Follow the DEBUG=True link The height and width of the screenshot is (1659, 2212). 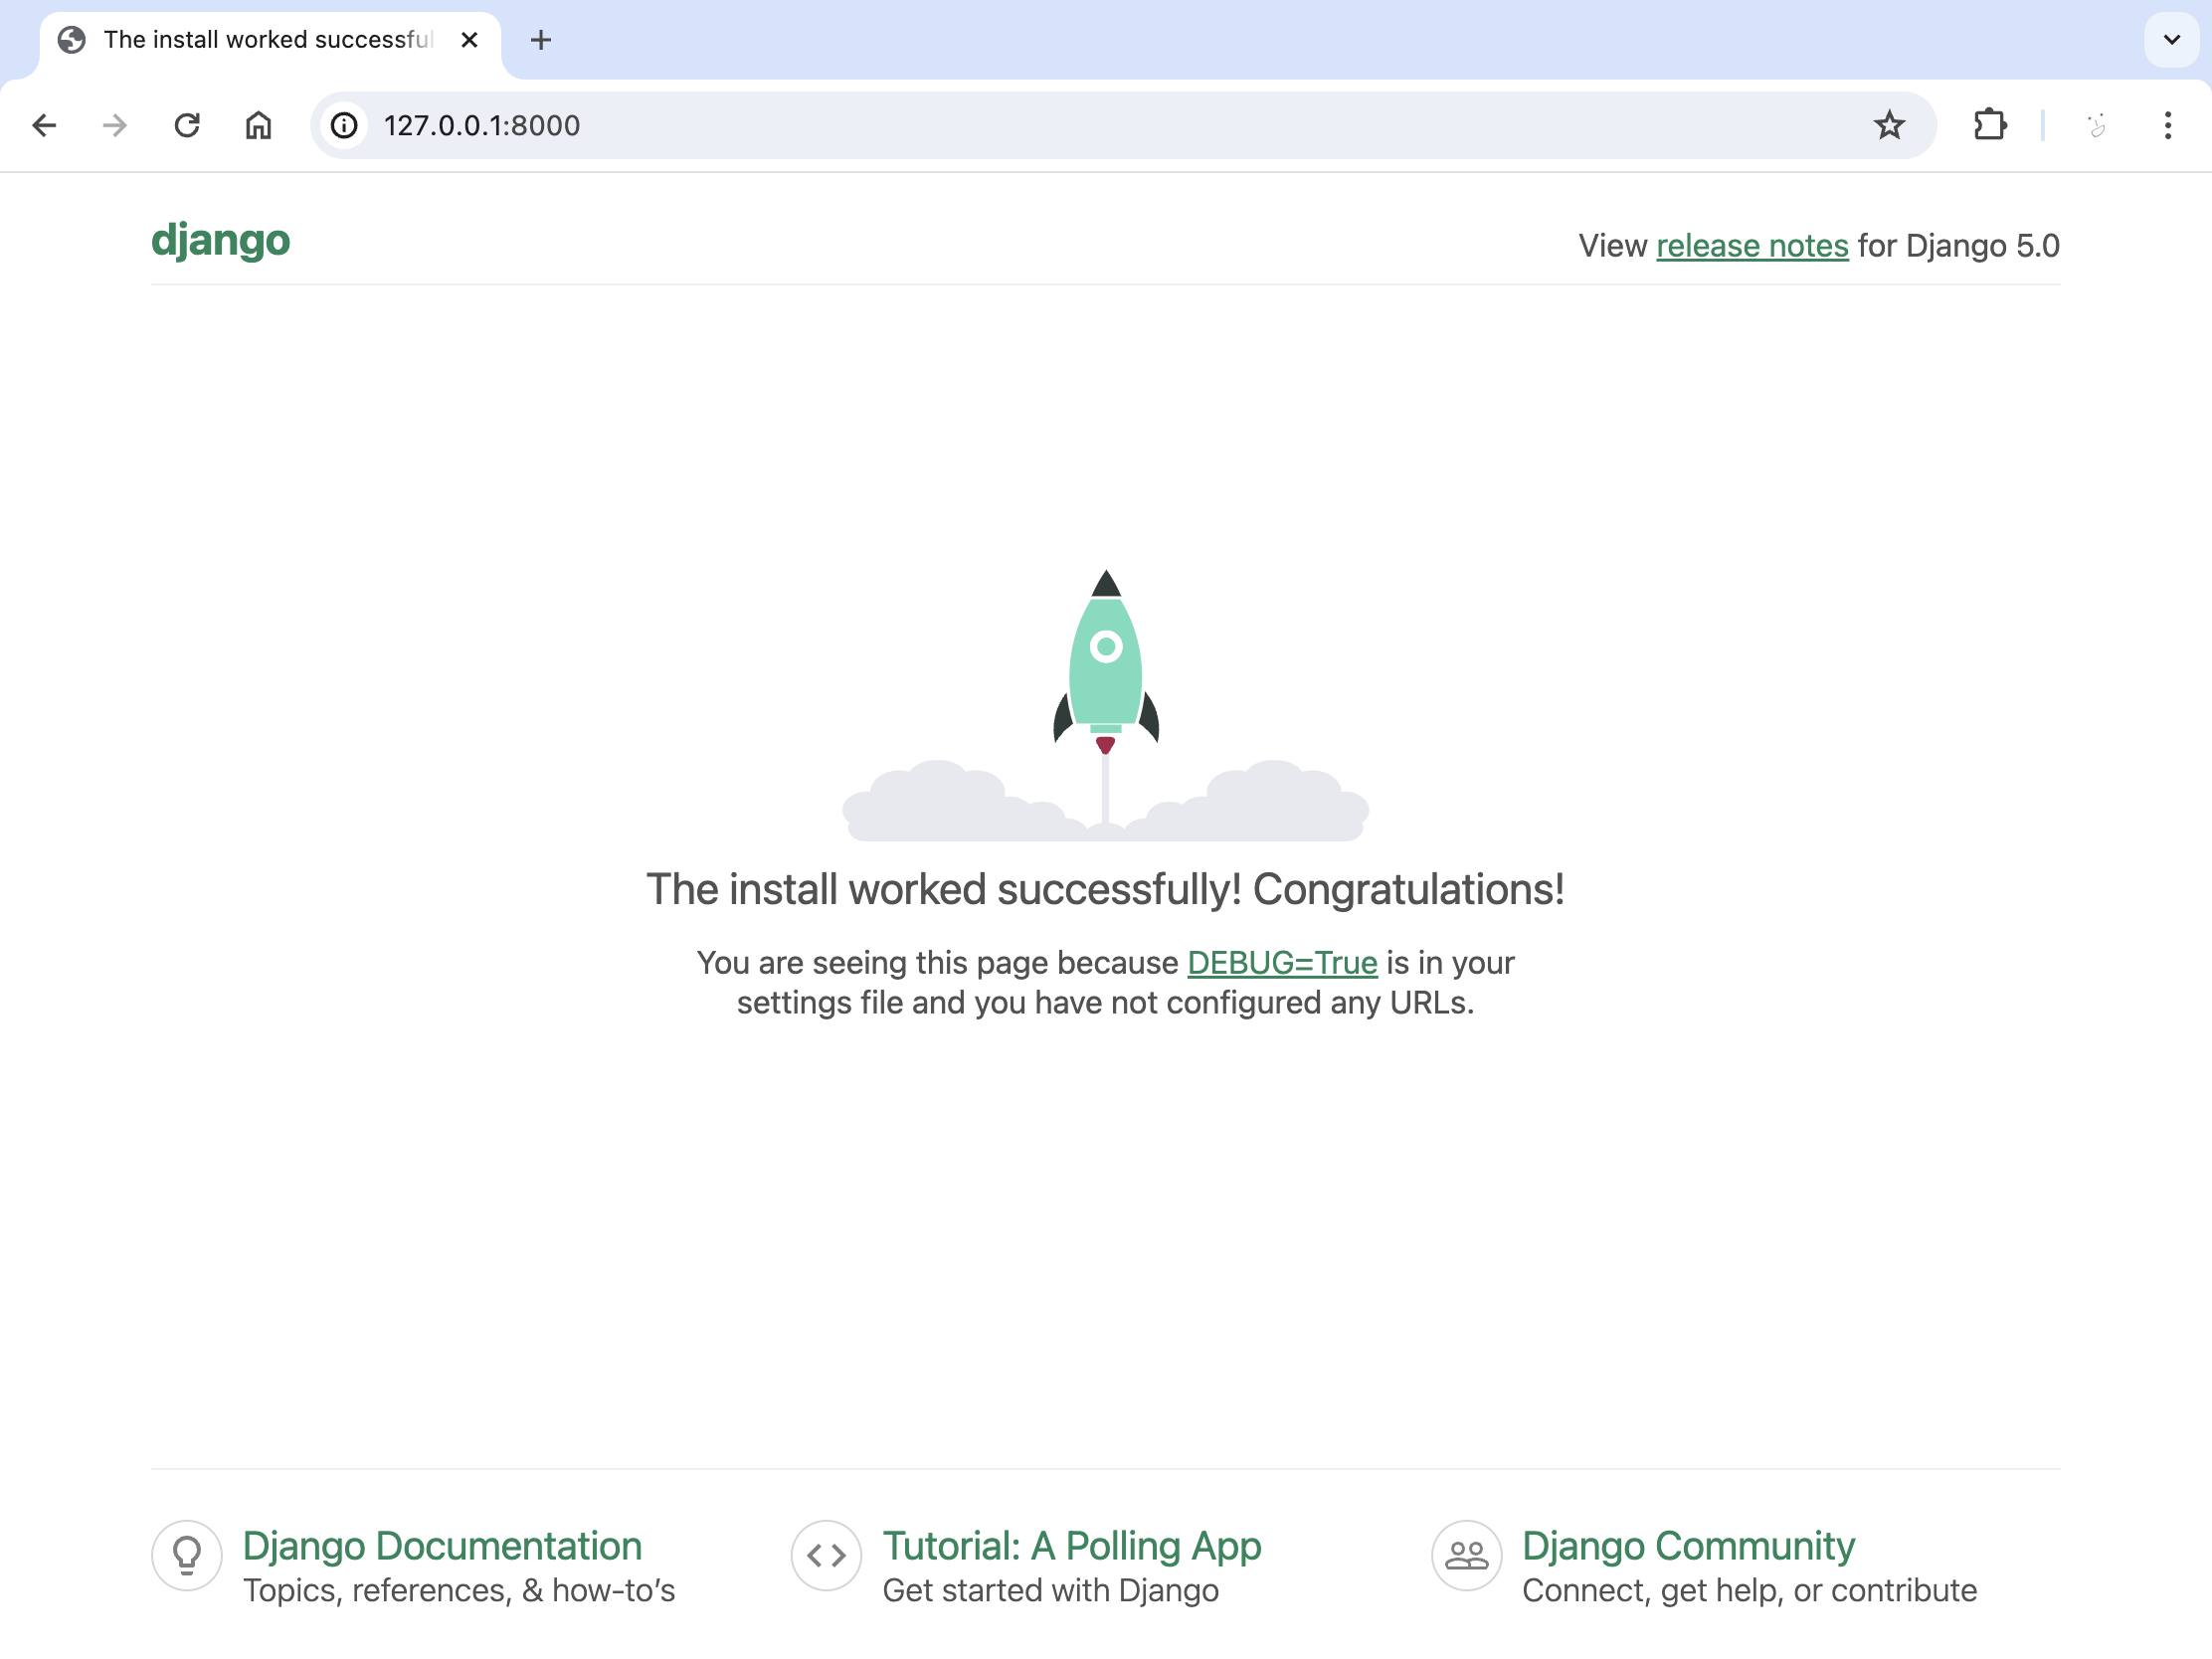pyautogui.click(x=1282, y=962)
